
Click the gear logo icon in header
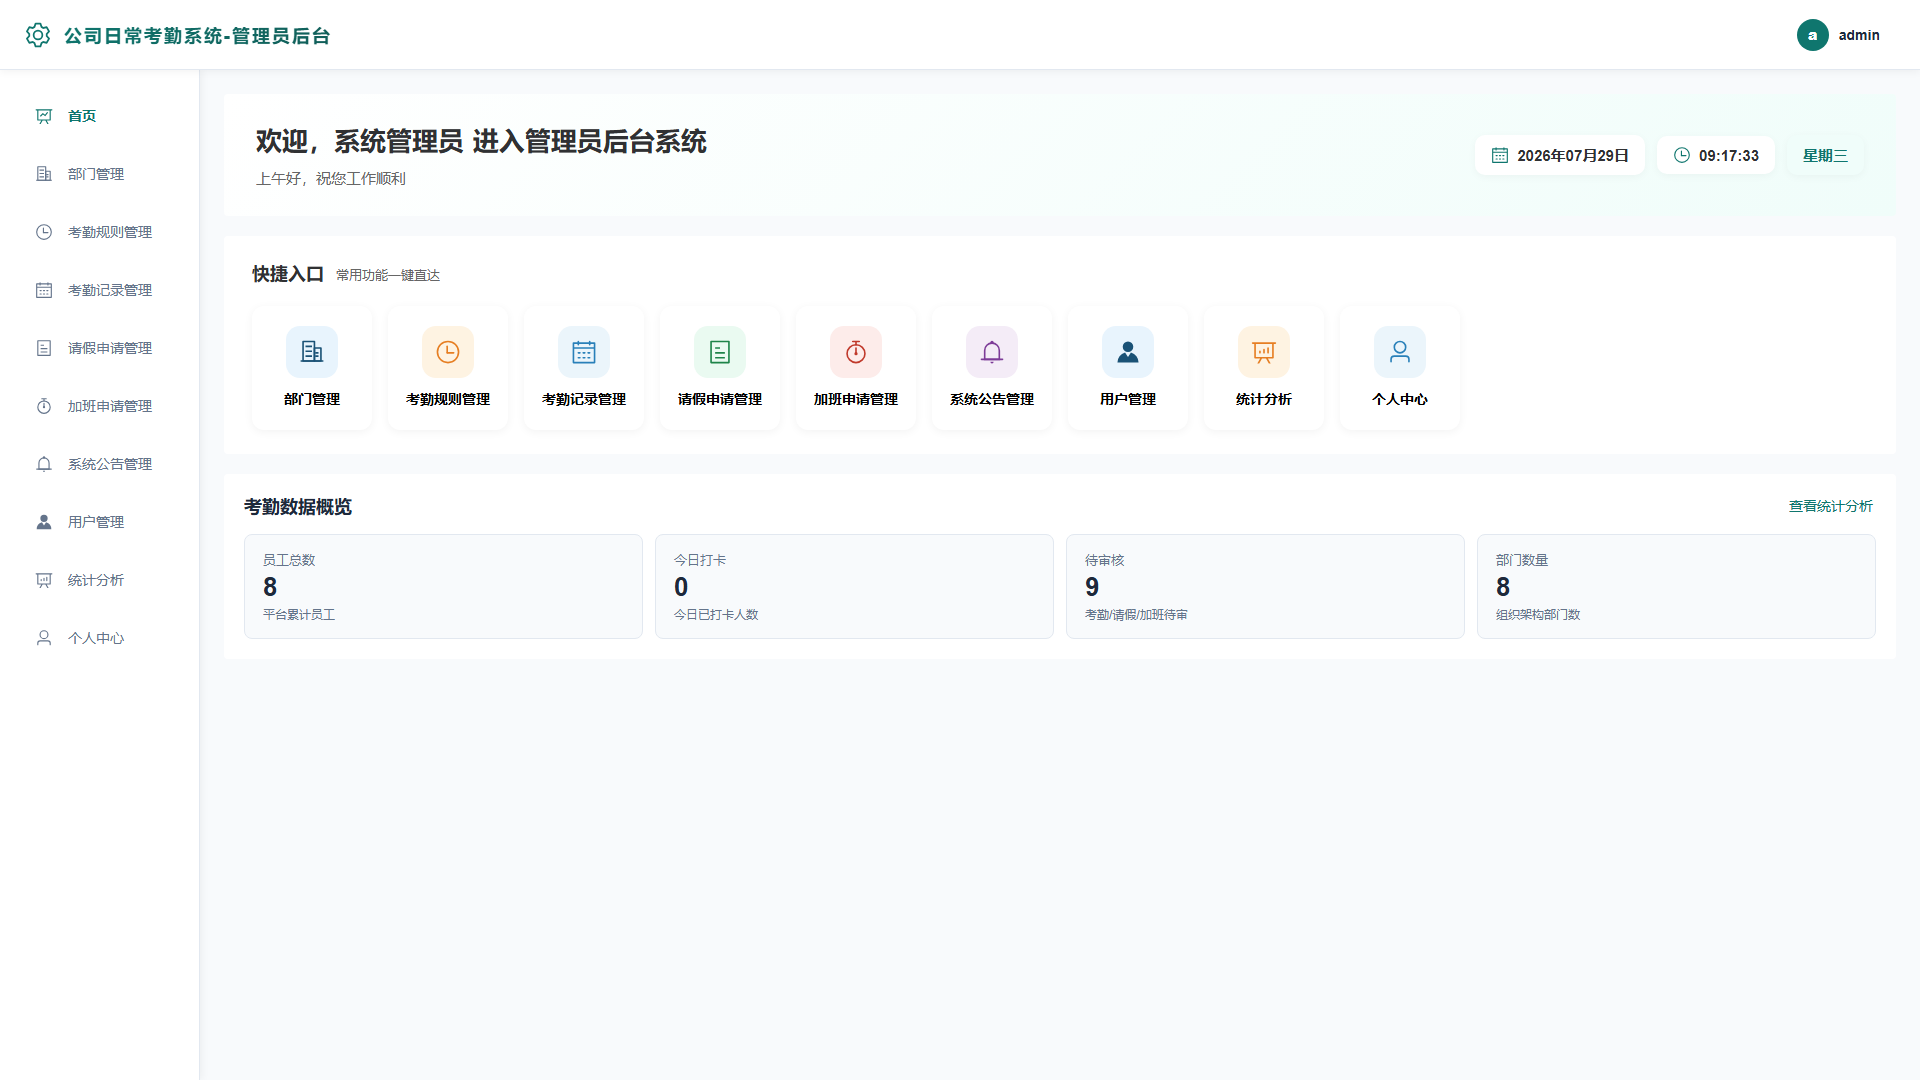38,35
